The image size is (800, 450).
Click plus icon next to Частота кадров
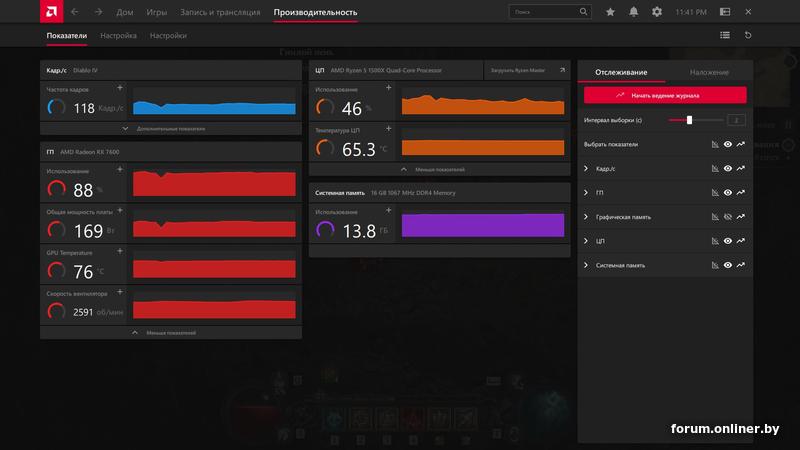pyautogui.click(x=120, y=88)
